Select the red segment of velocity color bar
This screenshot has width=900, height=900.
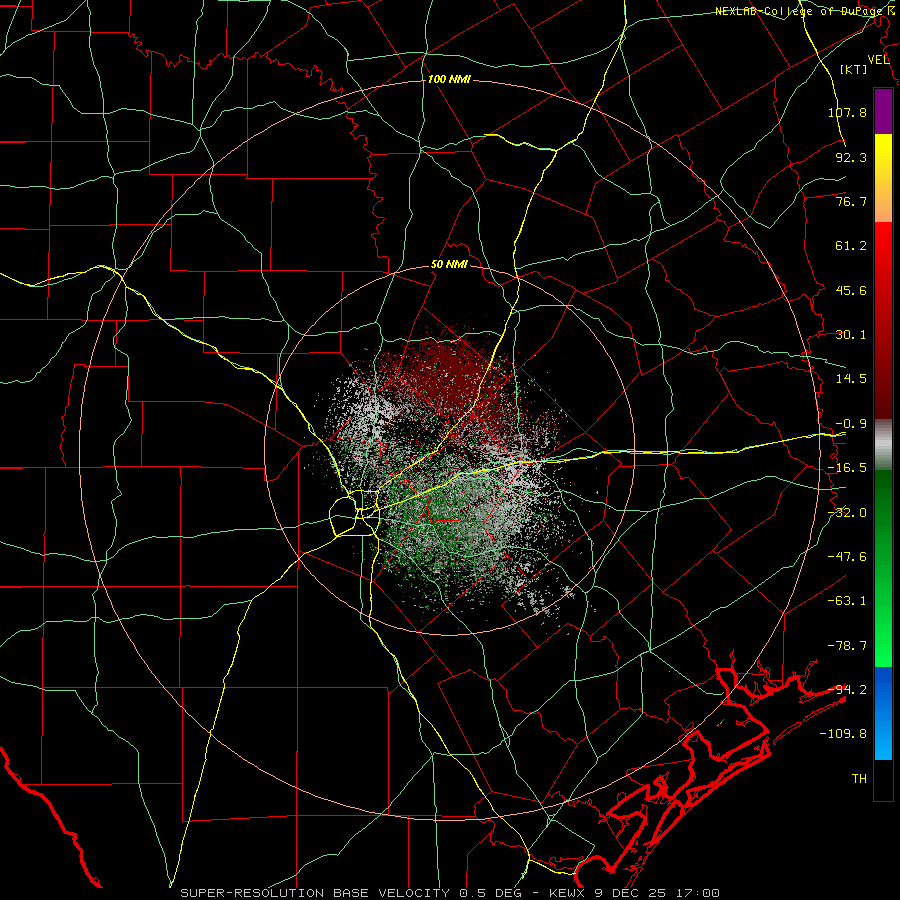(883, 320)
